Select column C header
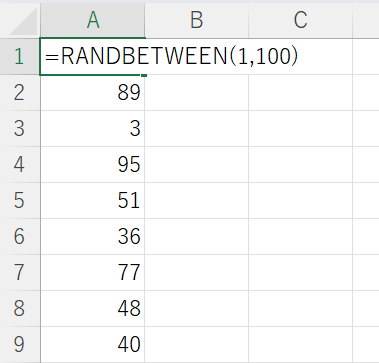379x363 pixels. [x=300, y=21]
